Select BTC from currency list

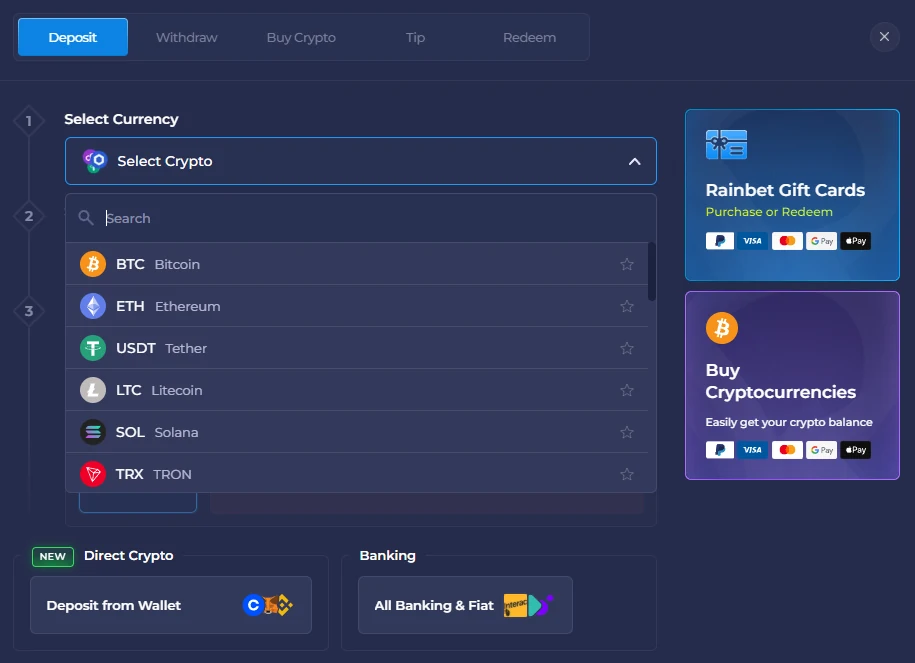(x=357, y=264)
